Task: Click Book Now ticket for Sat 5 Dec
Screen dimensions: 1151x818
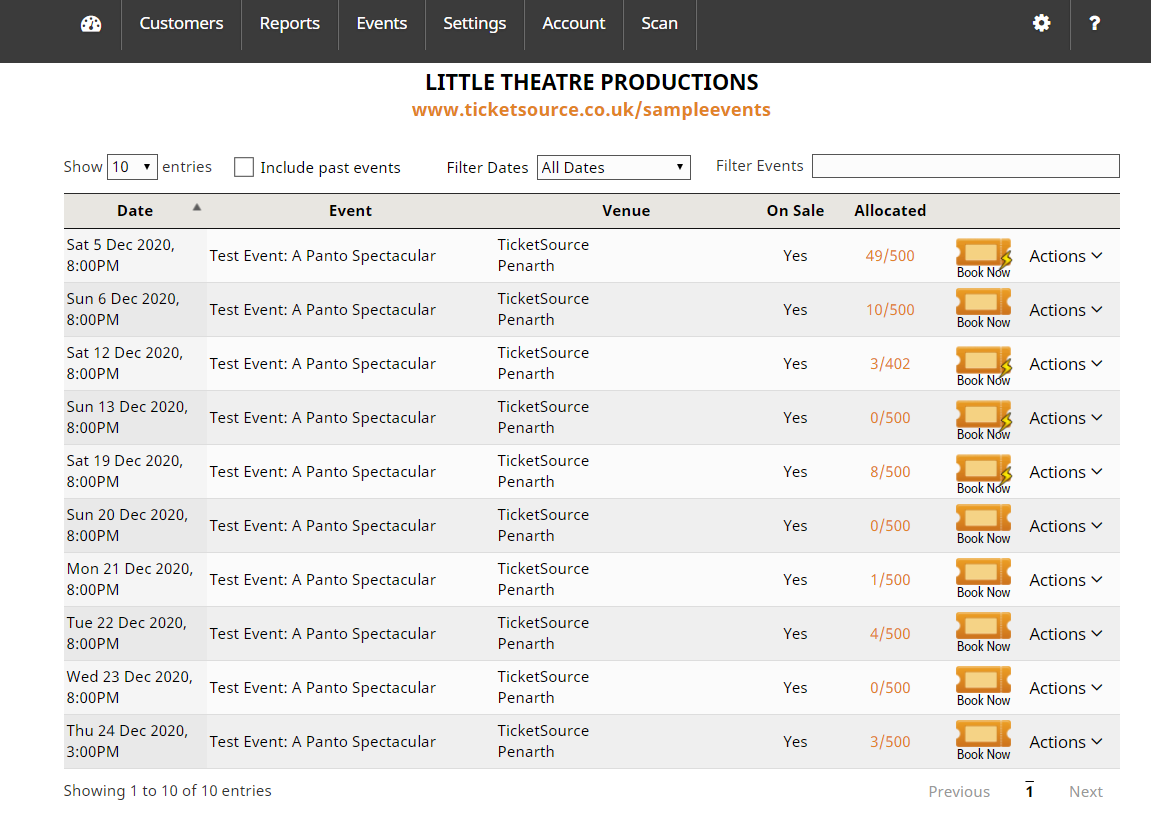Action: point(983,257)
